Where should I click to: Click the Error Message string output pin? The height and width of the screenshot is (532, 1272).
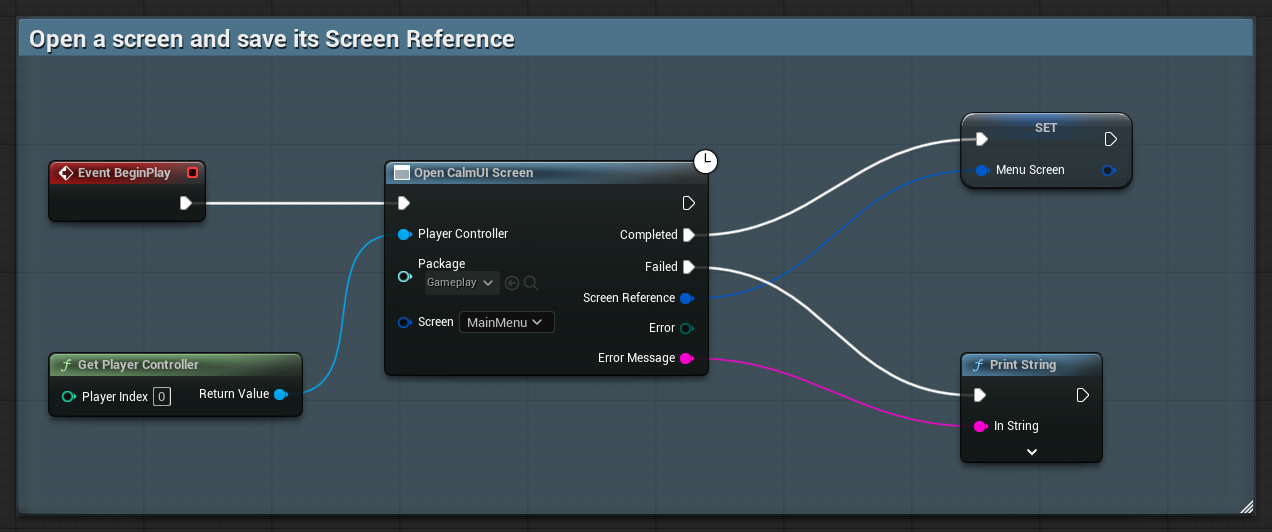click(x=686, y=358)
